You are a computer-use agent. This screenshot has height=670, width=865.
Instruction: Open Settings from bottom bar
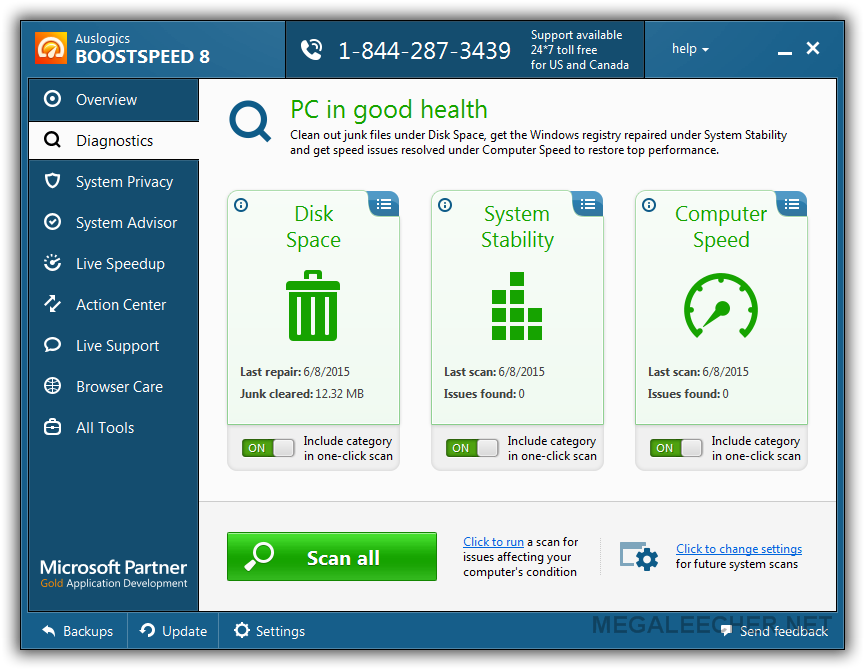coord(269,631)
